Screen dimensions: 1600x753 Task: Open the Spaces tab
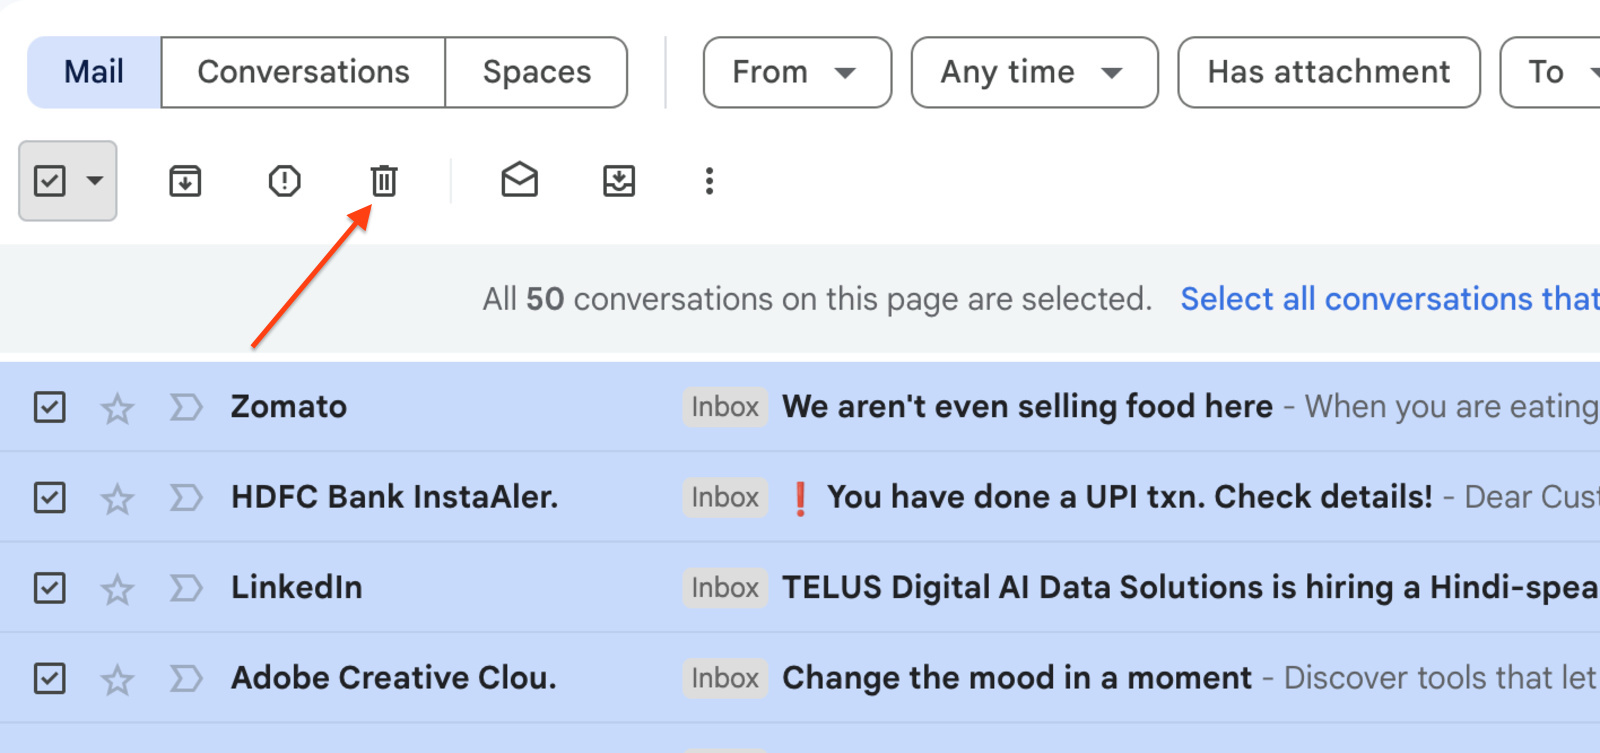click(x=537, y=71)
